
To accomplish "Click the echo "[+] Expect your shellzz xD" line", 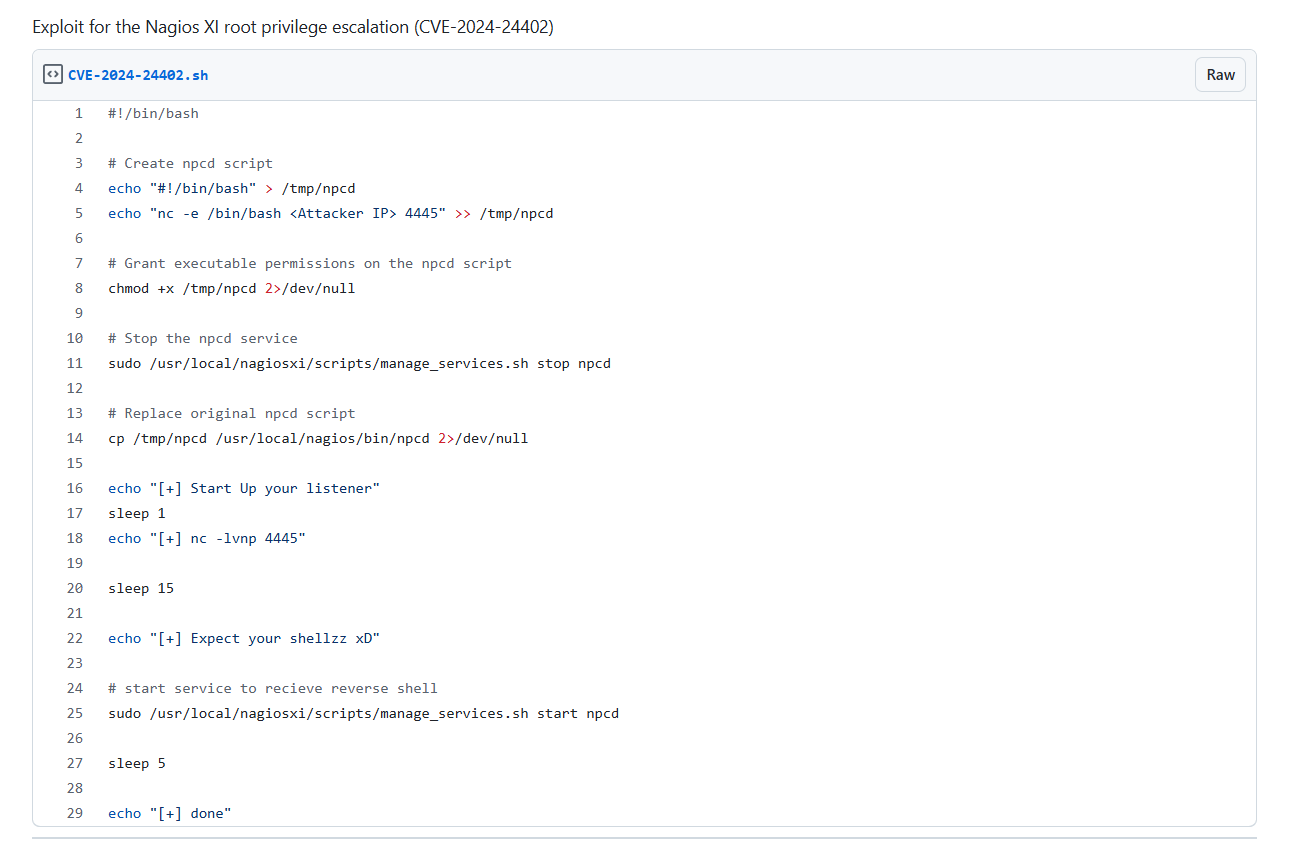I will (244, 638).
